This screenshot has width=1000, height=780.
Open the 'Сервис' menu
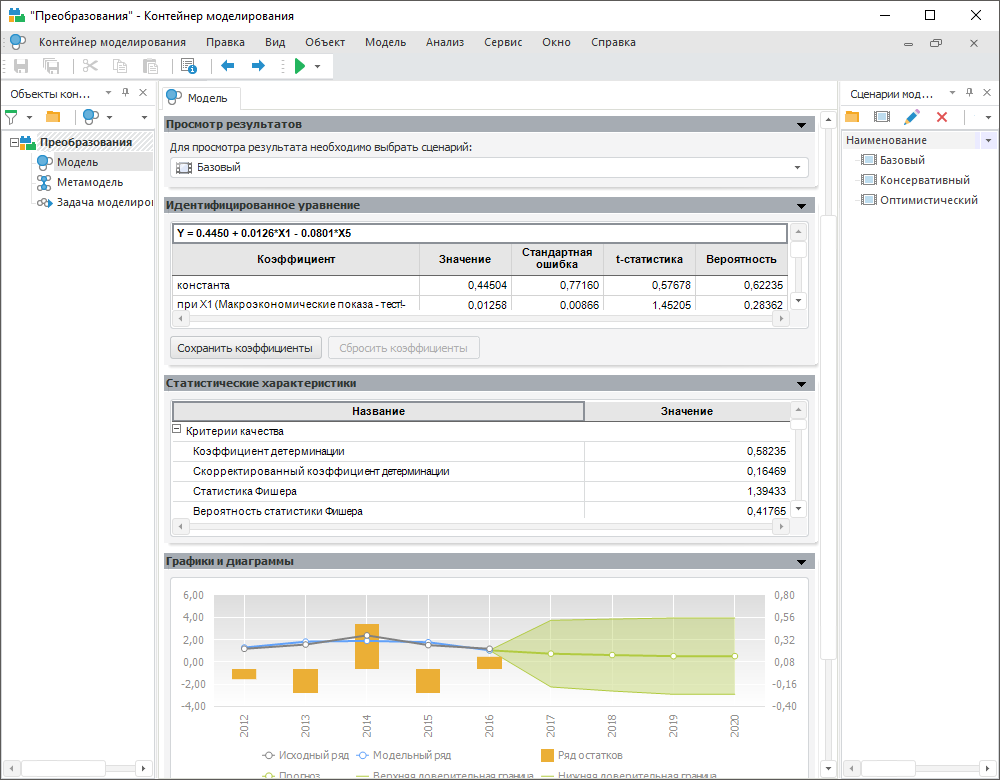click(502, 42)
